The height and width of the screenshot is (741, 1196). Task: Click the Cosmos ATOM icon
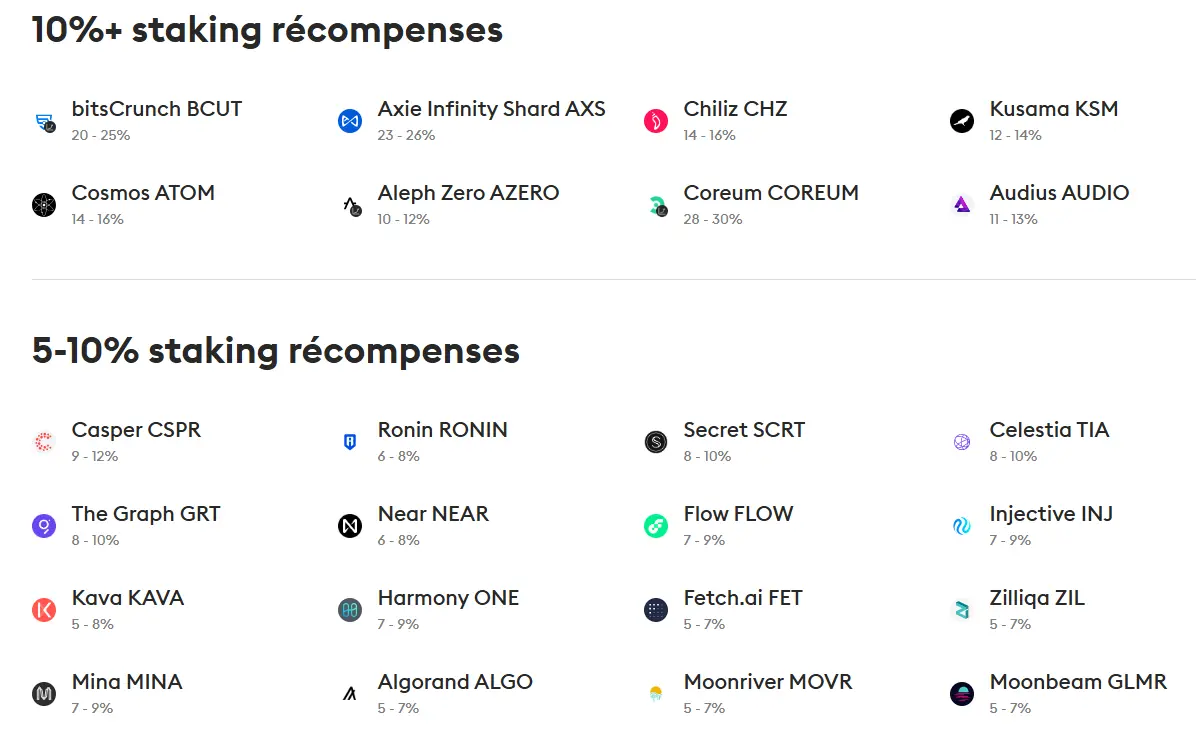[44, 205]
